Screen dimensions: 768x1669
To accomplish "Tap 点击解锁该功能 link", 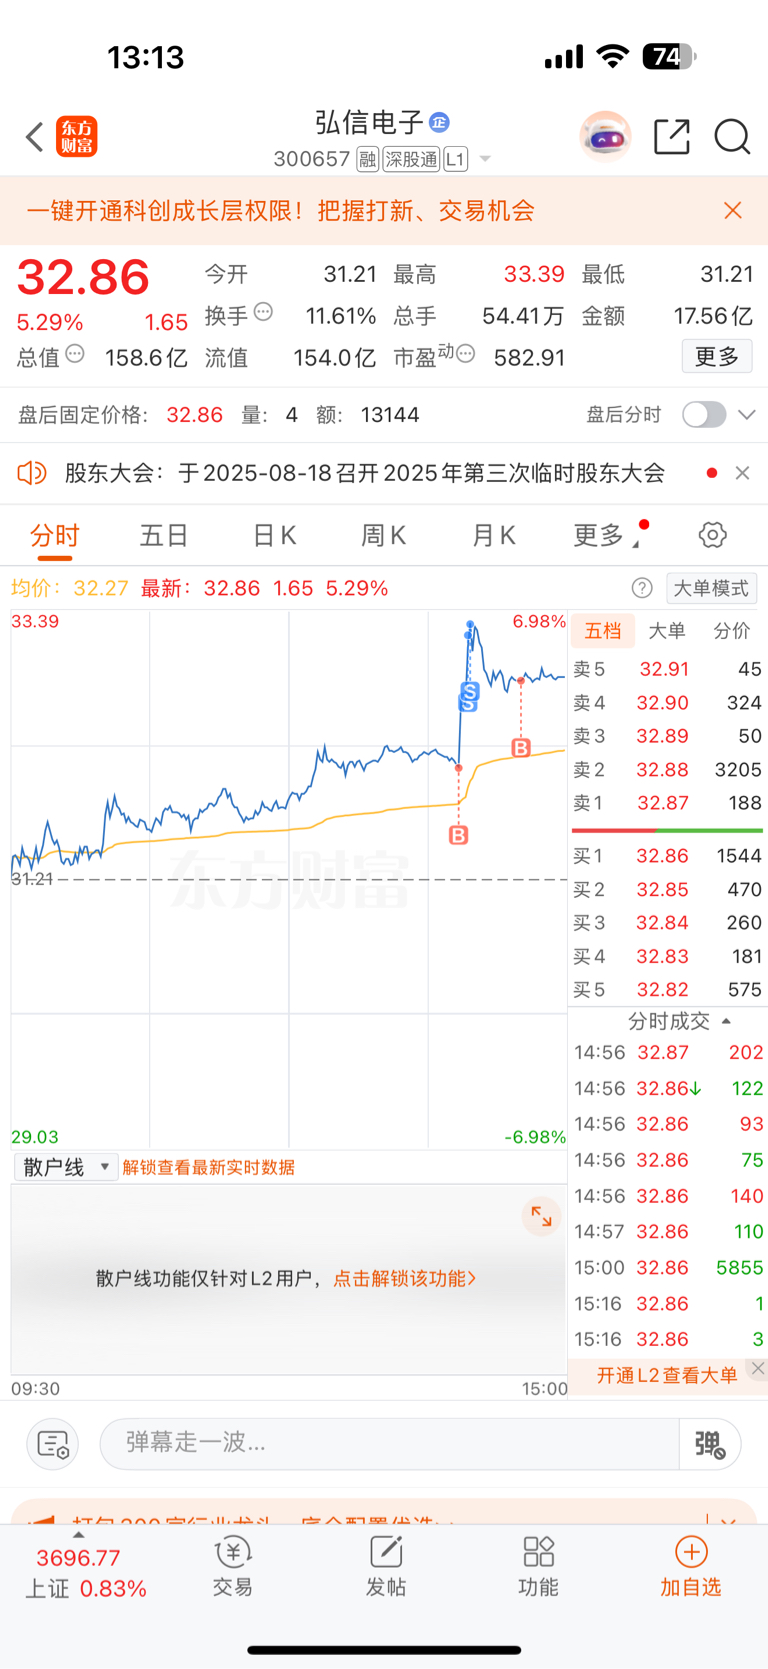I will coord(404,1278).
